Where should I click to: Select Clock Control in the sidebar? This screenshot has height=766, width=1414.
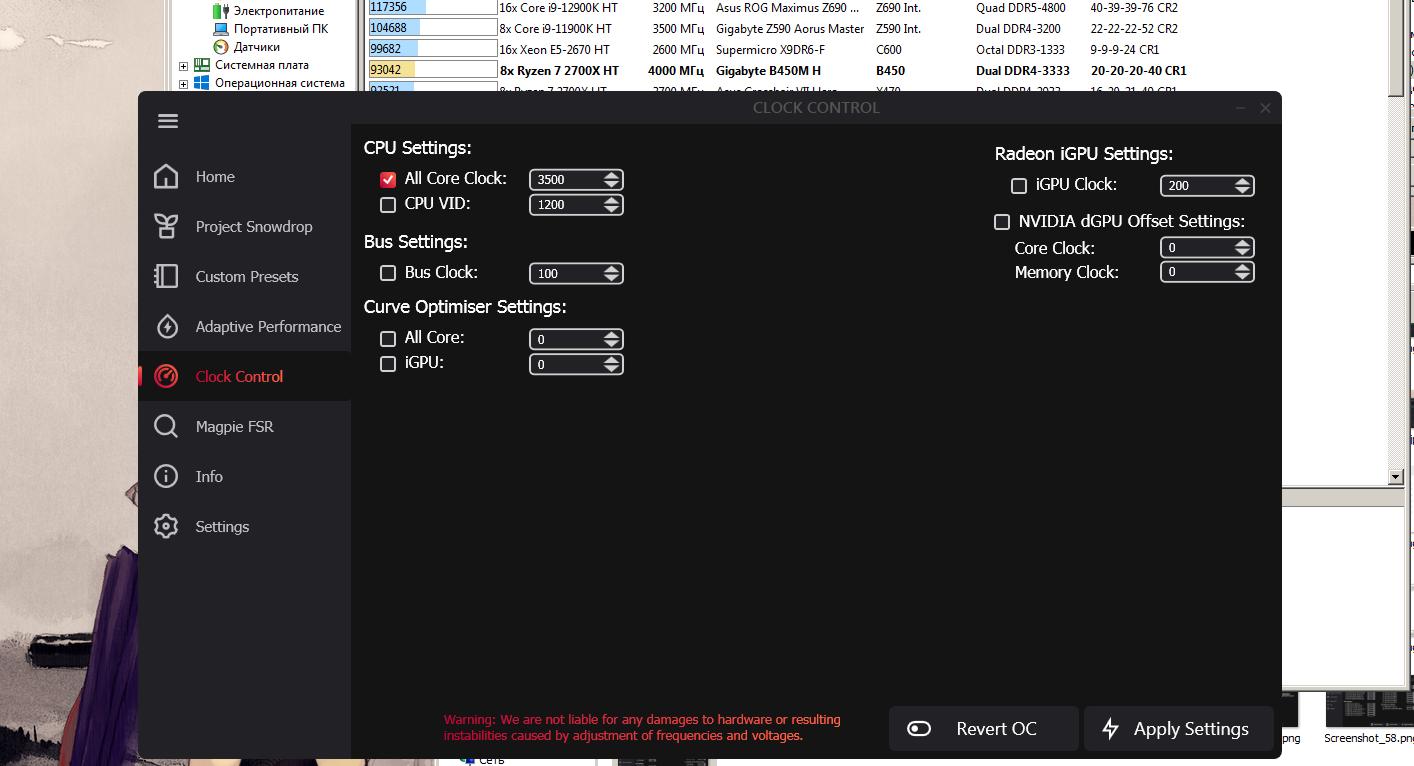pos(244,377)
